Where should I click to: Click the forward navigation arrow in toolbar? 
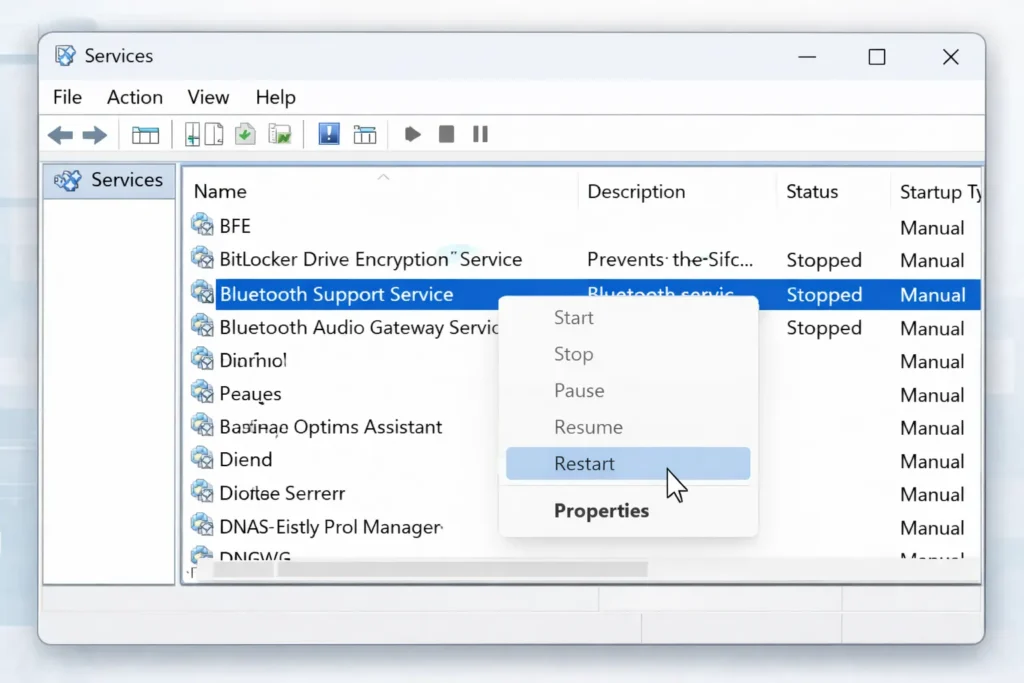coord(92,133)
